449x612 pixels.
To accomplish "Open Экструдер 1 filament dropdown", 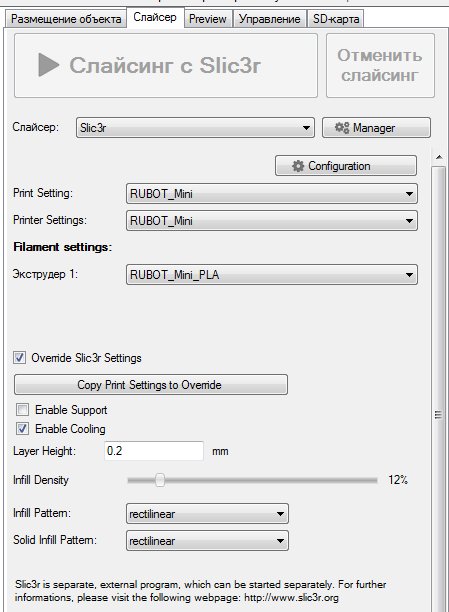I will point(272,274).
